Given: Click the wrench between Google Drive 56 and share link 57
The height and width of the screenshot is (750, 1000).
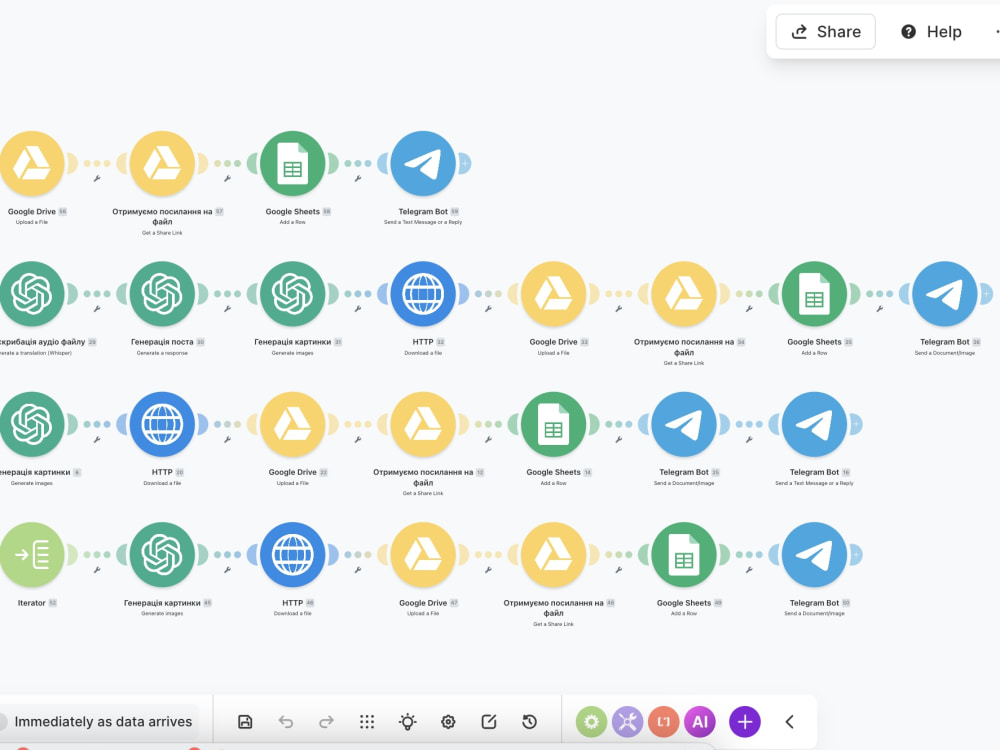Looking at the screenshot, I should [97, 179].
